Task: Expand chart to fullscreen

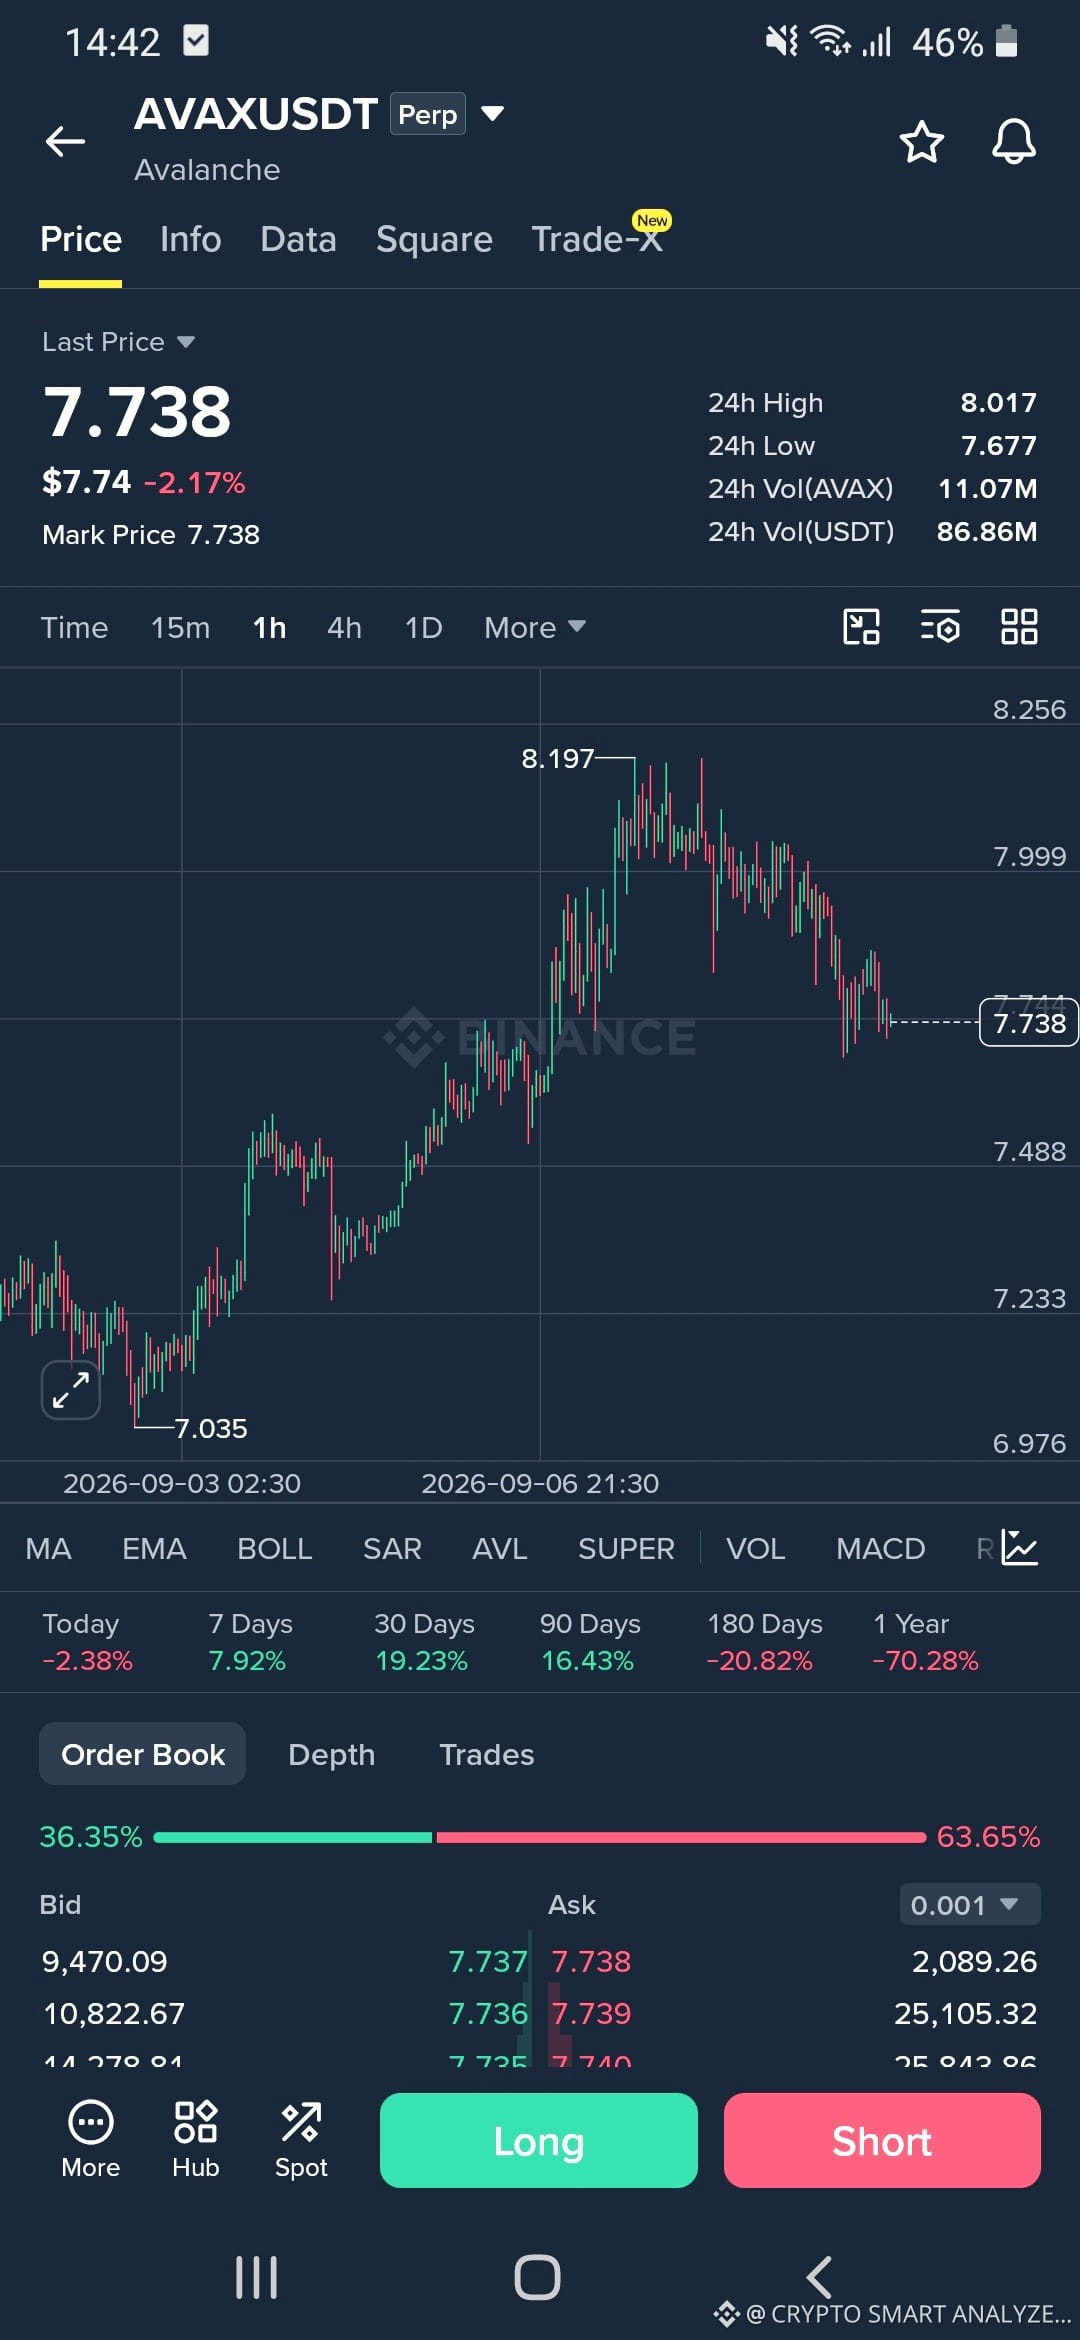Action: tap(71, 1389)
